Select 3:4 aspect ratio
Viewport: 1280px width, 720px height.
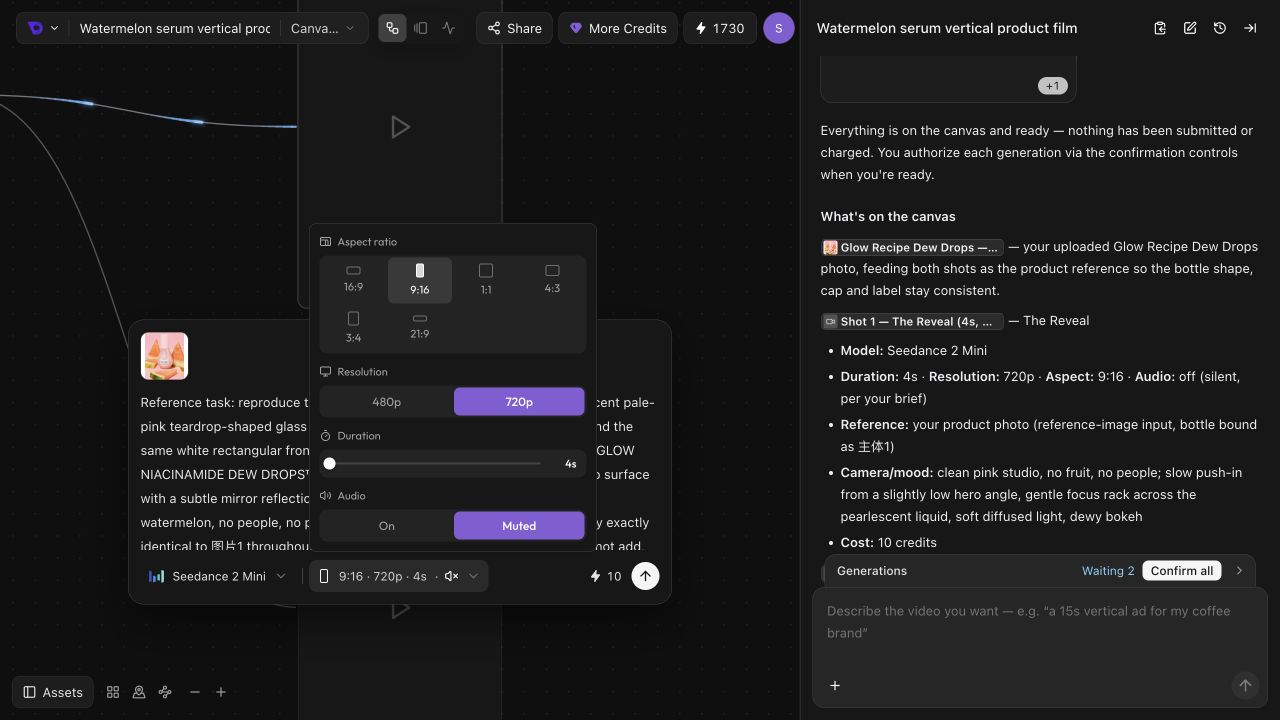point(353,327)
